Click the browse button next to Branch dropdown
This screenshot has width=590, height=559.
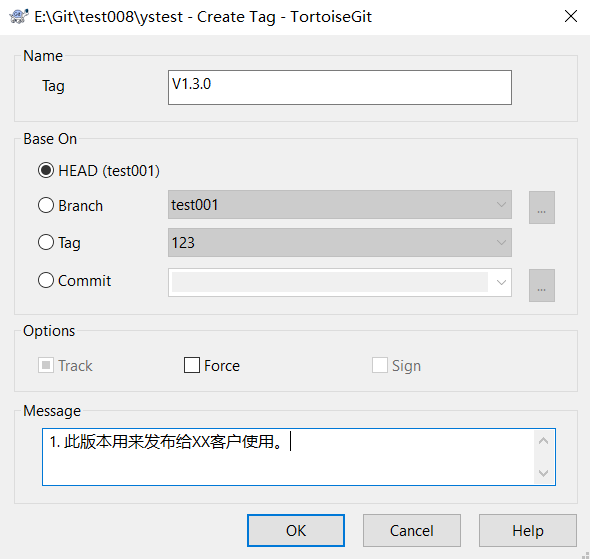(x=542, y=208)
